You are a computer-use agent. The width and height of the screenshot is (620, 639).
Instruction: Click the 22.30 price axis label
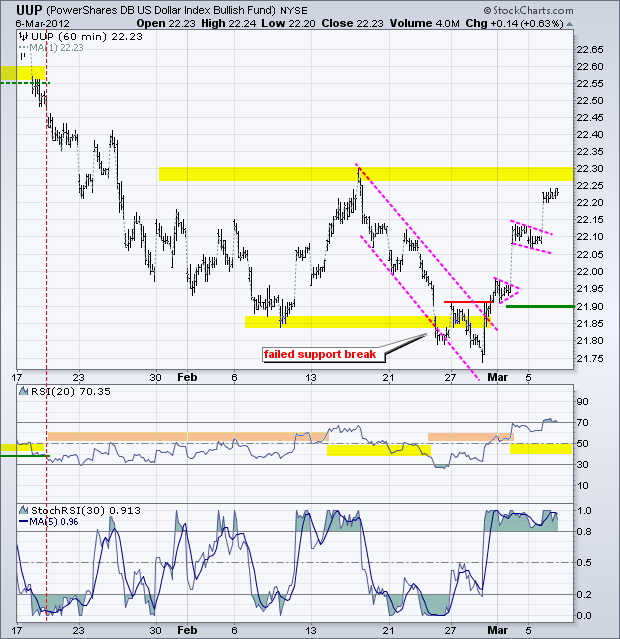(589, 168)
